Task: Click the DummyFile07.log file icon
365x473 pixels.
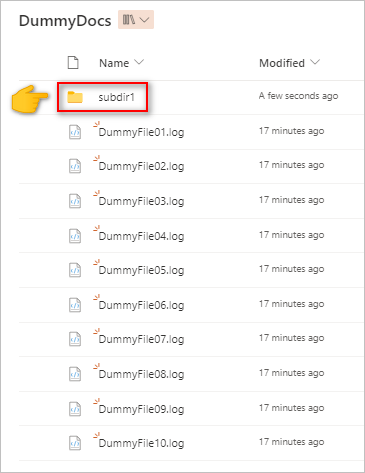Action: 75,339
